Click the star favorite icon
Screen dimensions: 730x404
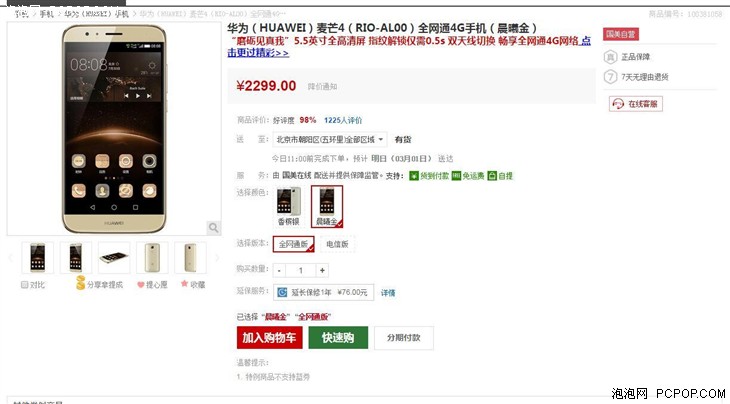pyautogui.click(x=184, y=283)
